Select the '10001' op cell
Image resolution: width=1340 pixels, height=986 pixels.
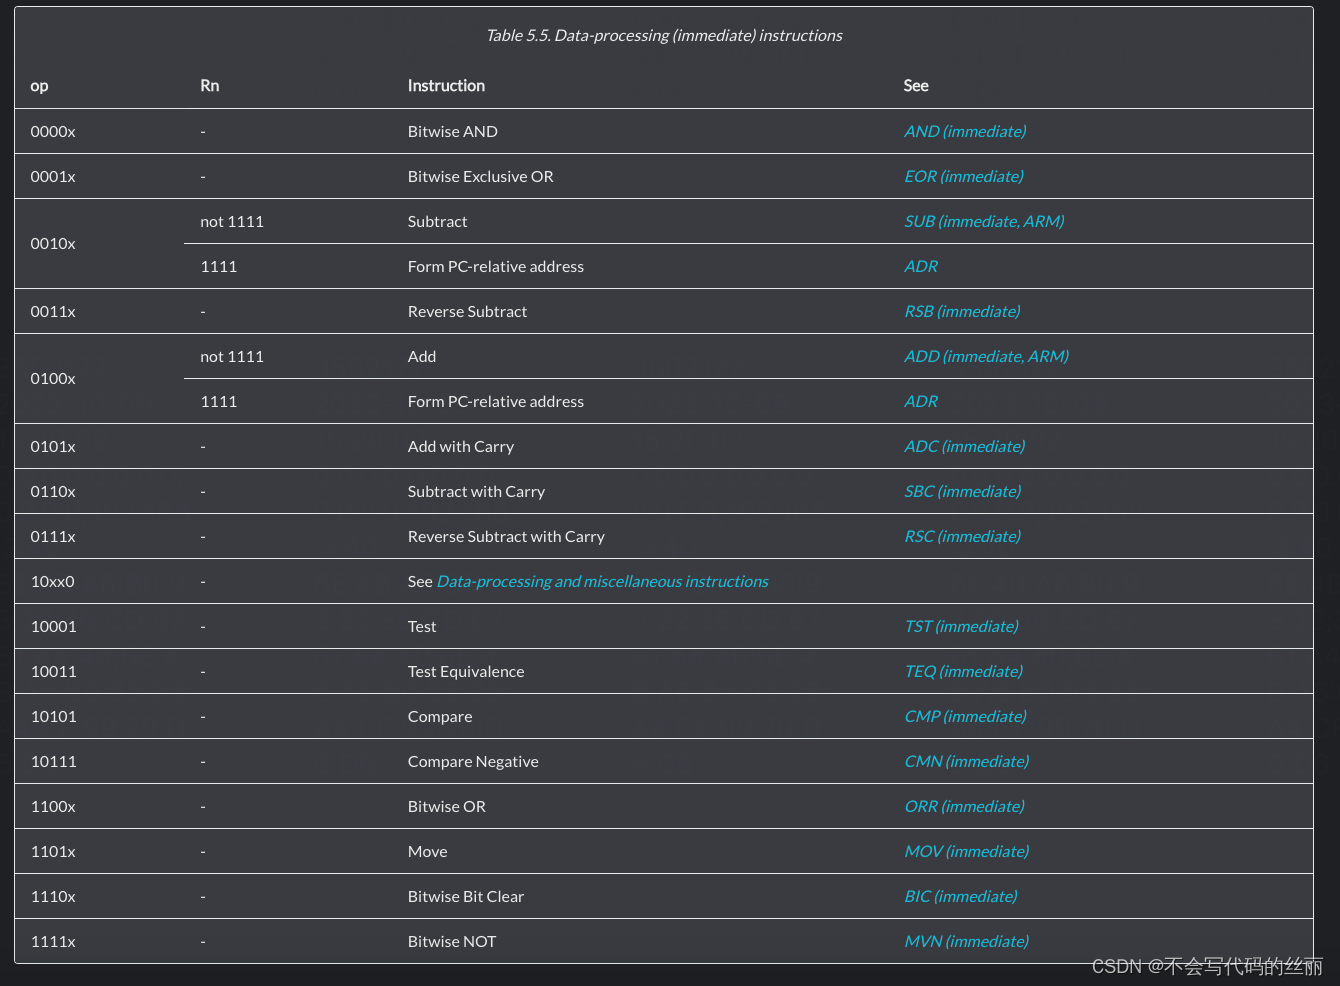[x=54, y=626]
